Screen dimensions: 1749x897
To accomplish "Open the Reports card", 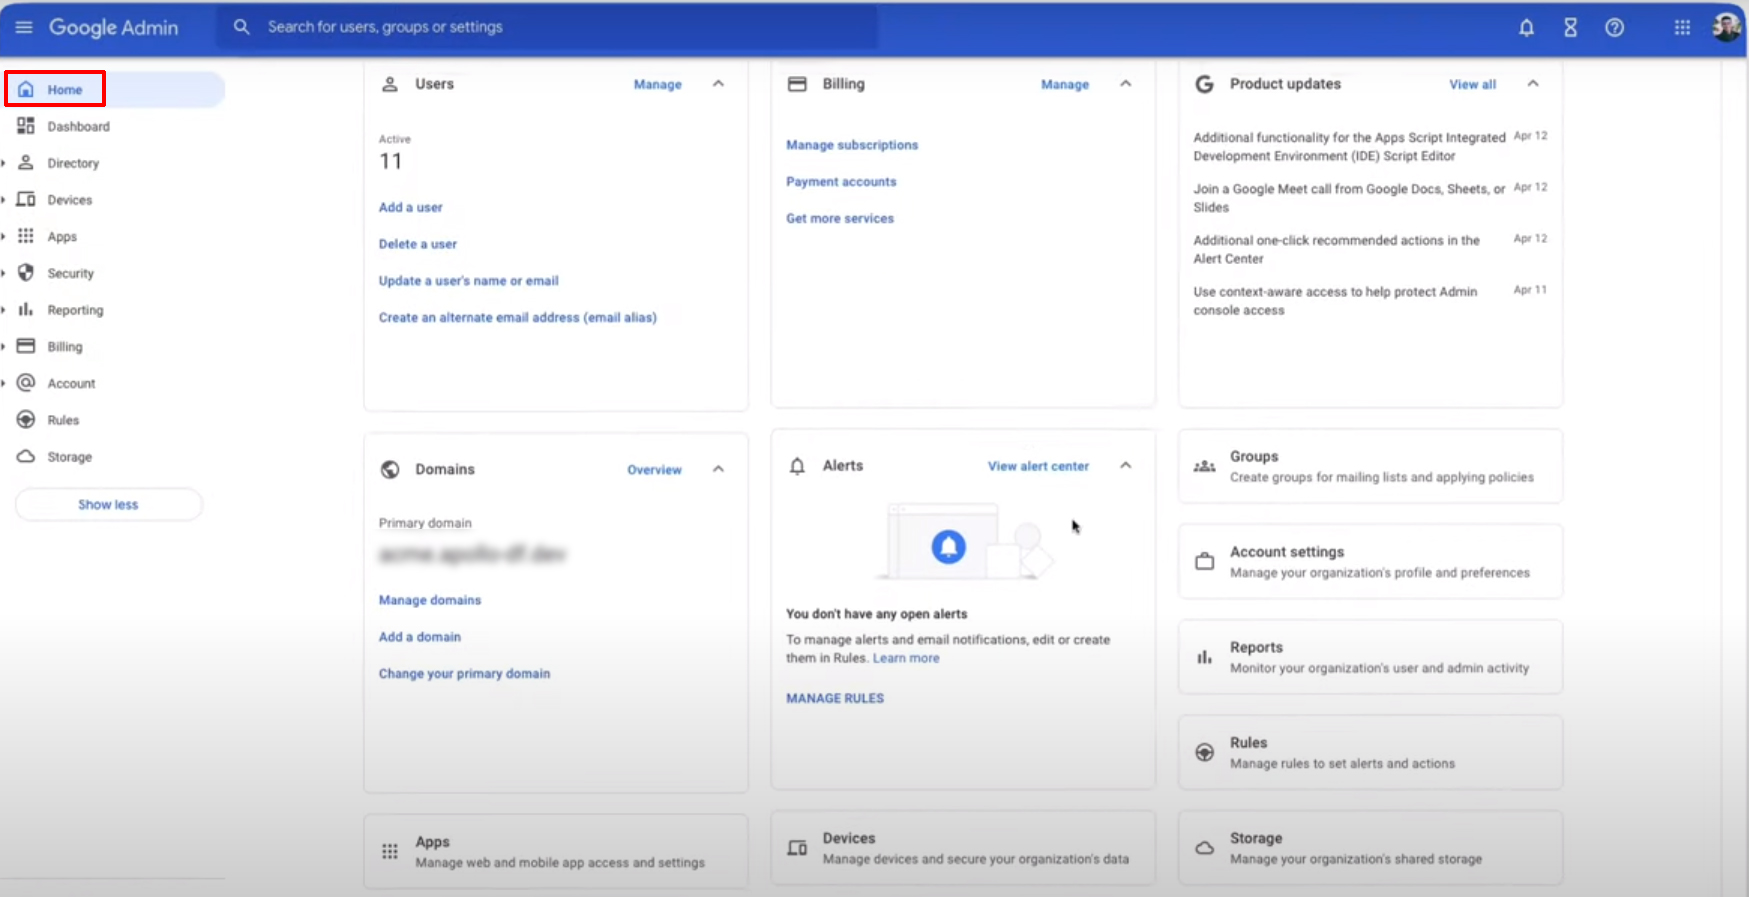I will 1370,657.
